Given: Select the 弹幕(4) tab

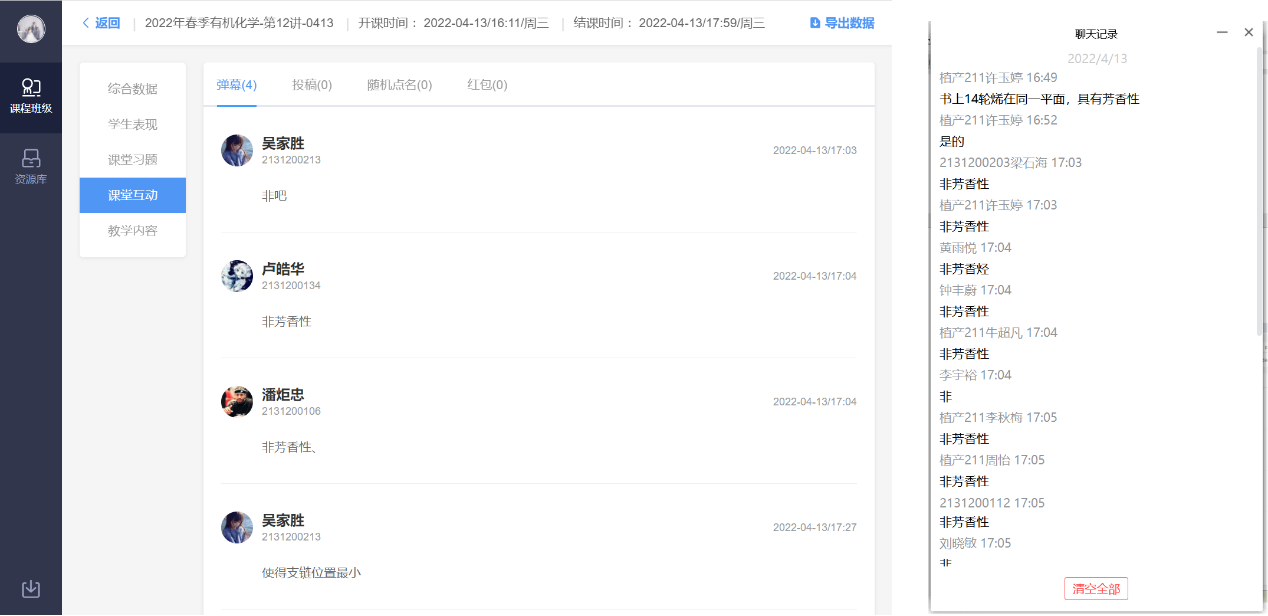Looking at the screenshot, I should coord(237,85).
